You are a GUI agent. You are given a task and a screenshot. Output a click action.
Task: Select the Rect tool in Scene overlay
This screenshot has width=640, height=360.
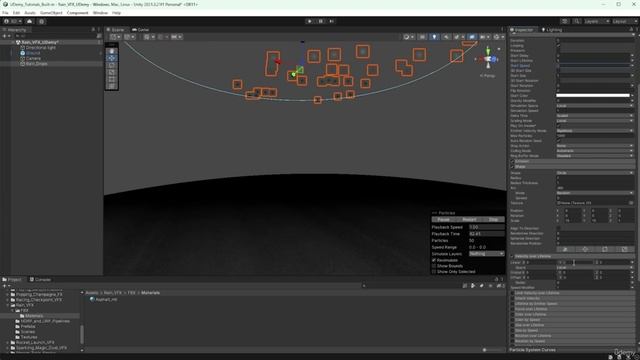click(x=111, y=79)
